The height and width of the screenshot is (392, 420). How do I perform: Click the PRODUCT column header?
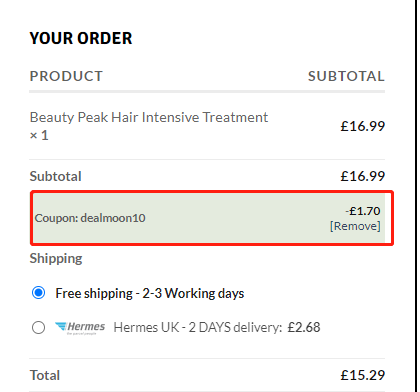pos(66,76)
